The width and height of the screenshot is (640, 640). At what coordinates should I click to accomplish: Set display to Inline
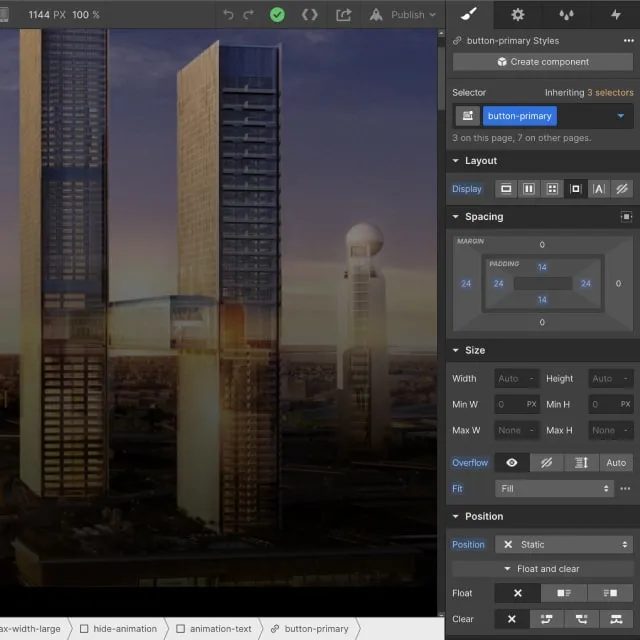click(x=598, y=189)
